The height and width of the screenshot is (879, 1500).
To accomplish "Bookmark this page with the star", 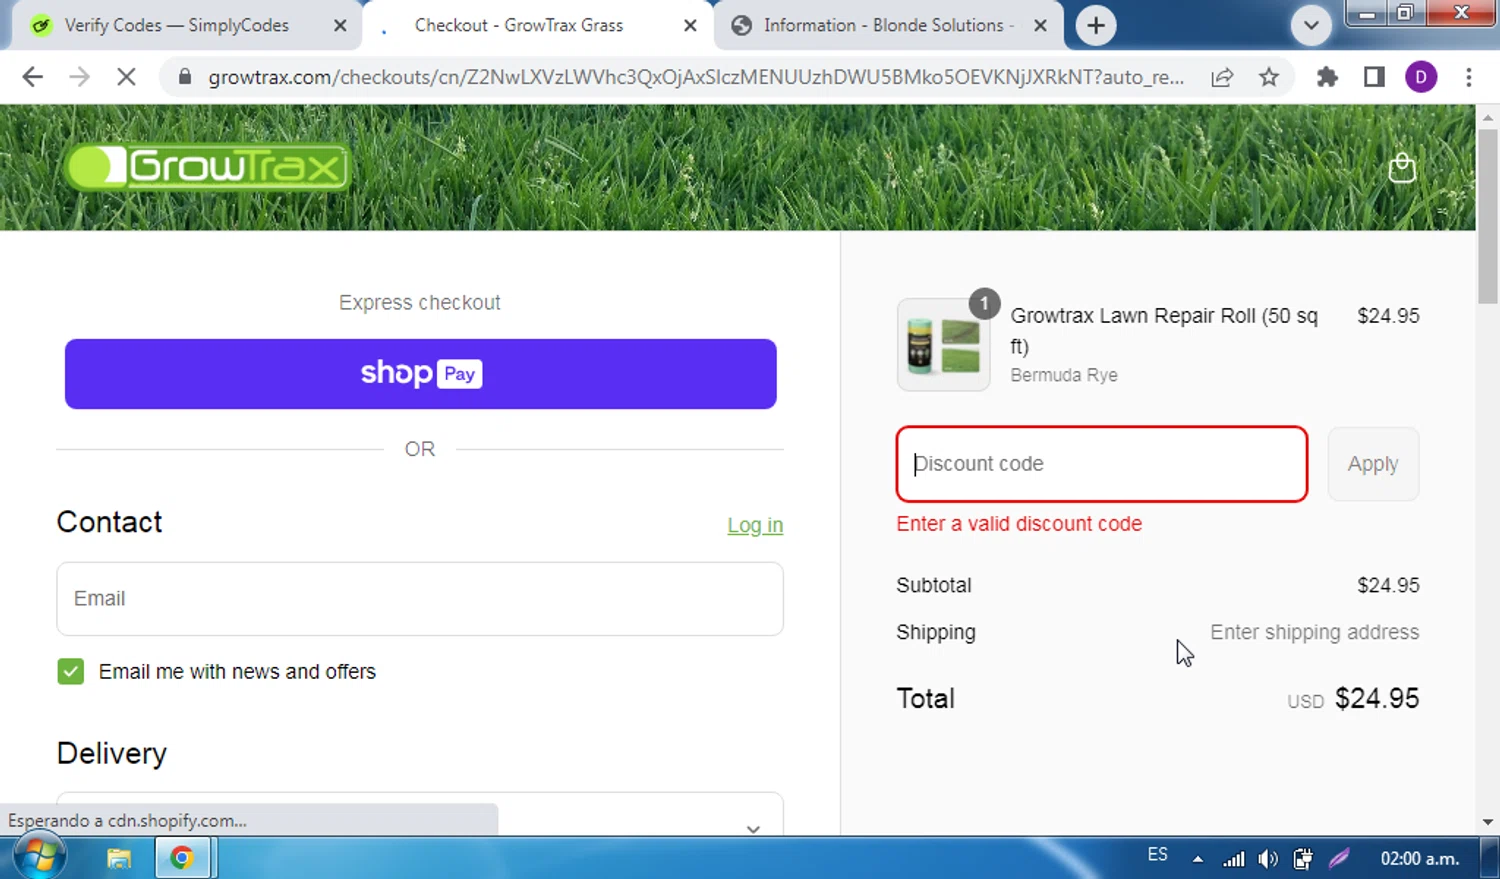I will [1269, 77].
